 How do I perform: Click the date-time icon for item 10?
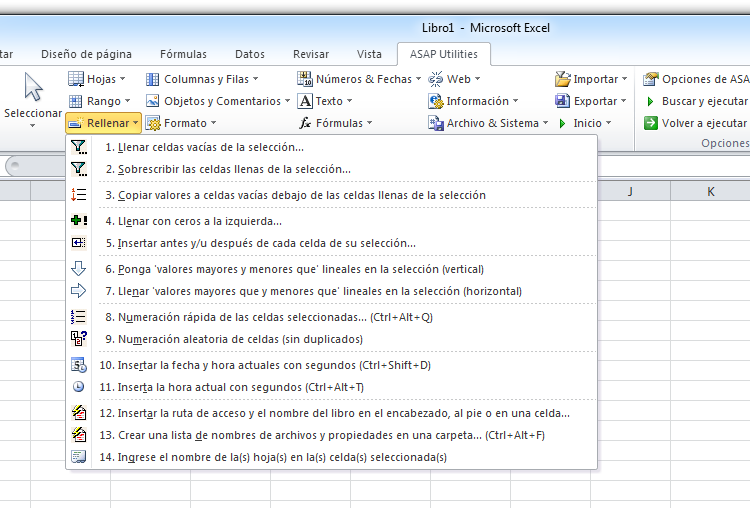tap(78, 365)
